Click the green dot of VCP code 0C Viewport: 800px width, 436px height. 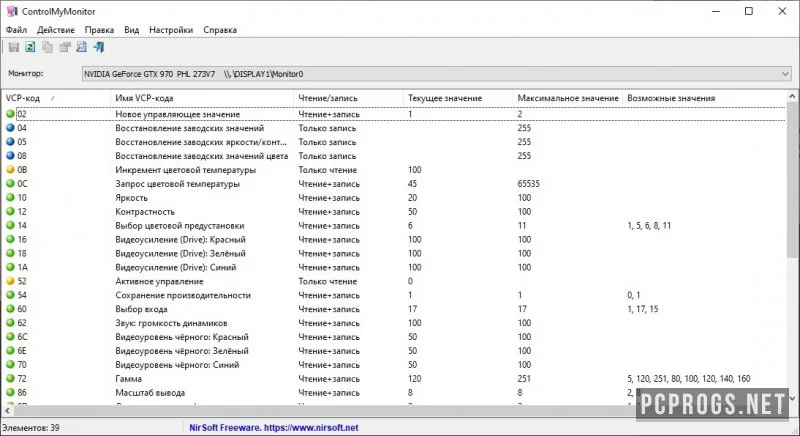10,184
